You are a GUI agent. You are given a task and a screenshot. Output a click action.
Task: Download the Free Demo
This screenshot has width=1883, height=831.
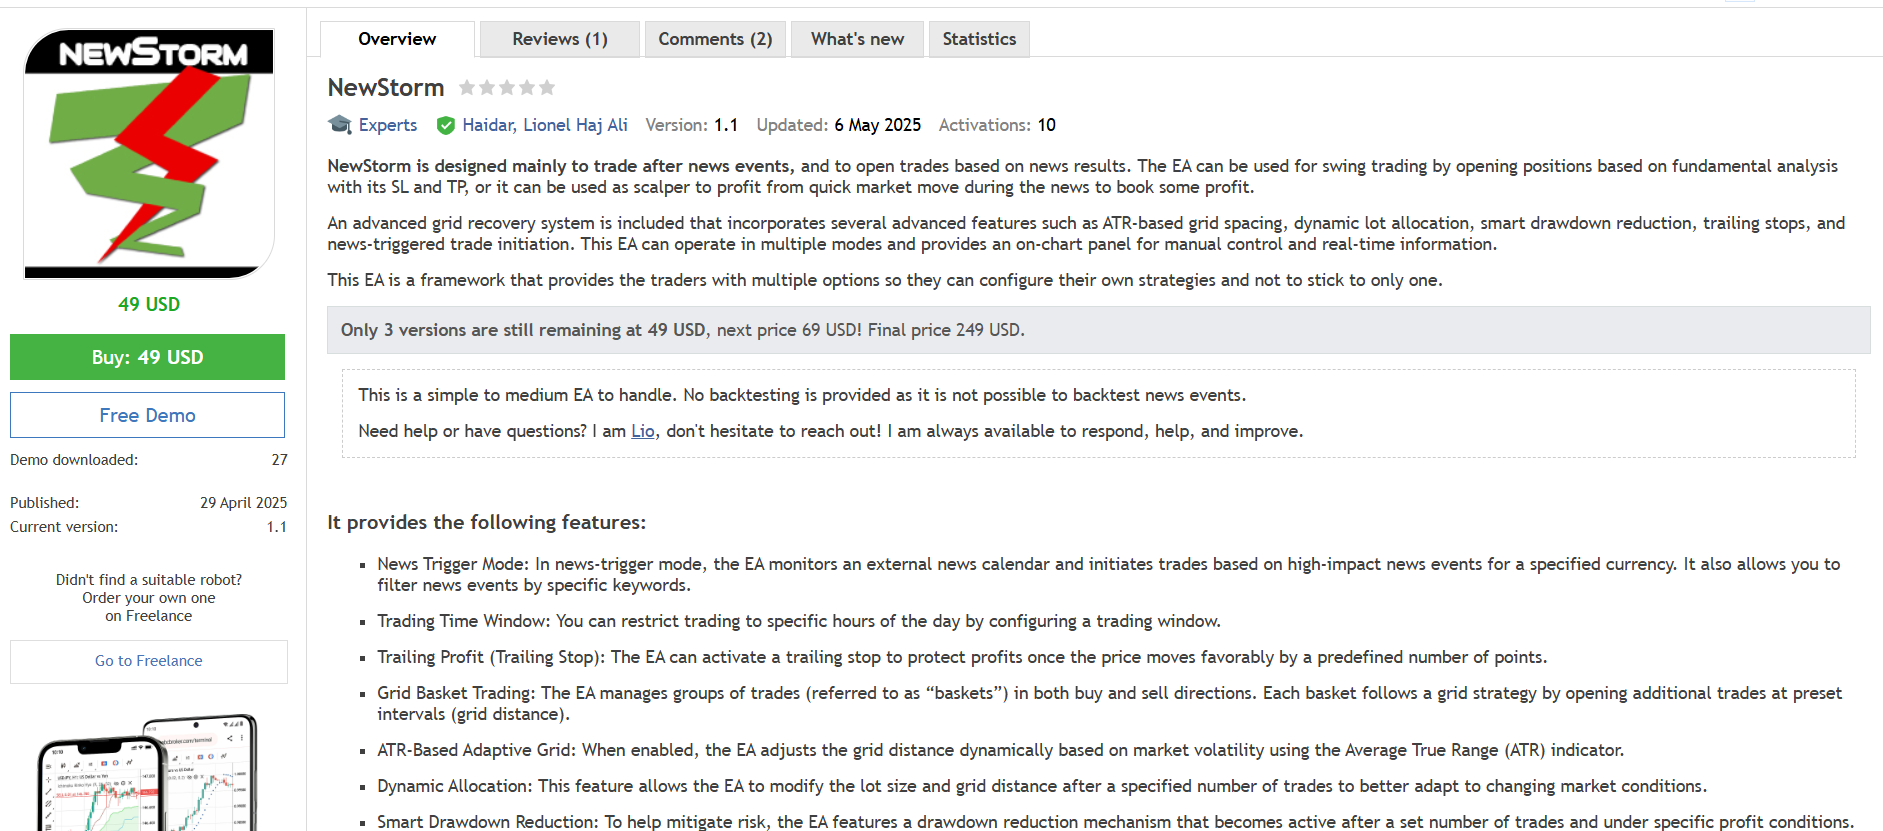(147, 415)
